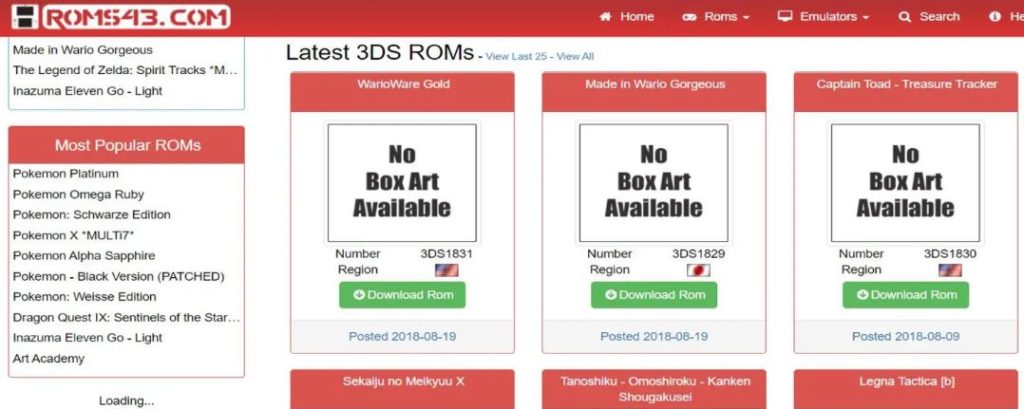Screen dimensions: 1024x409
Task: Expand the Roms dropdown menu
Action: click(716, 17)
